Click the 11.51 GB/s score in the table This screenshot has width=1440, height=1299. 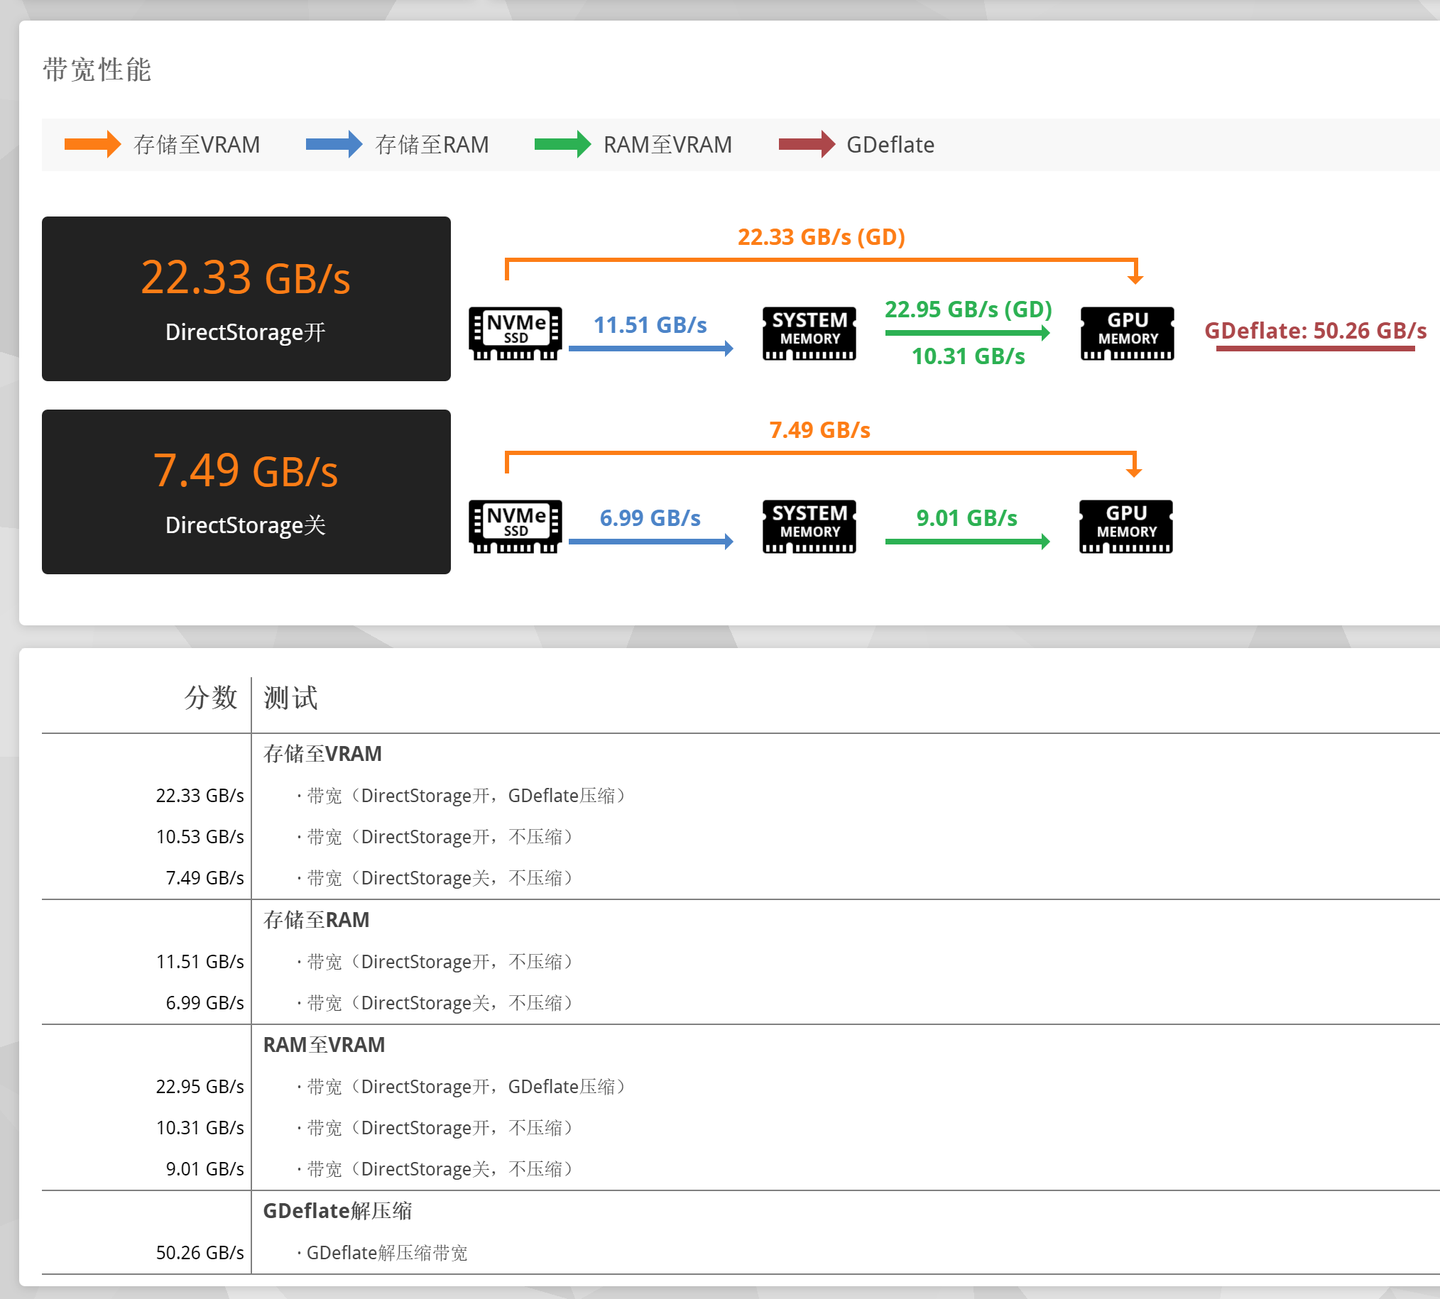click(200, 962)
